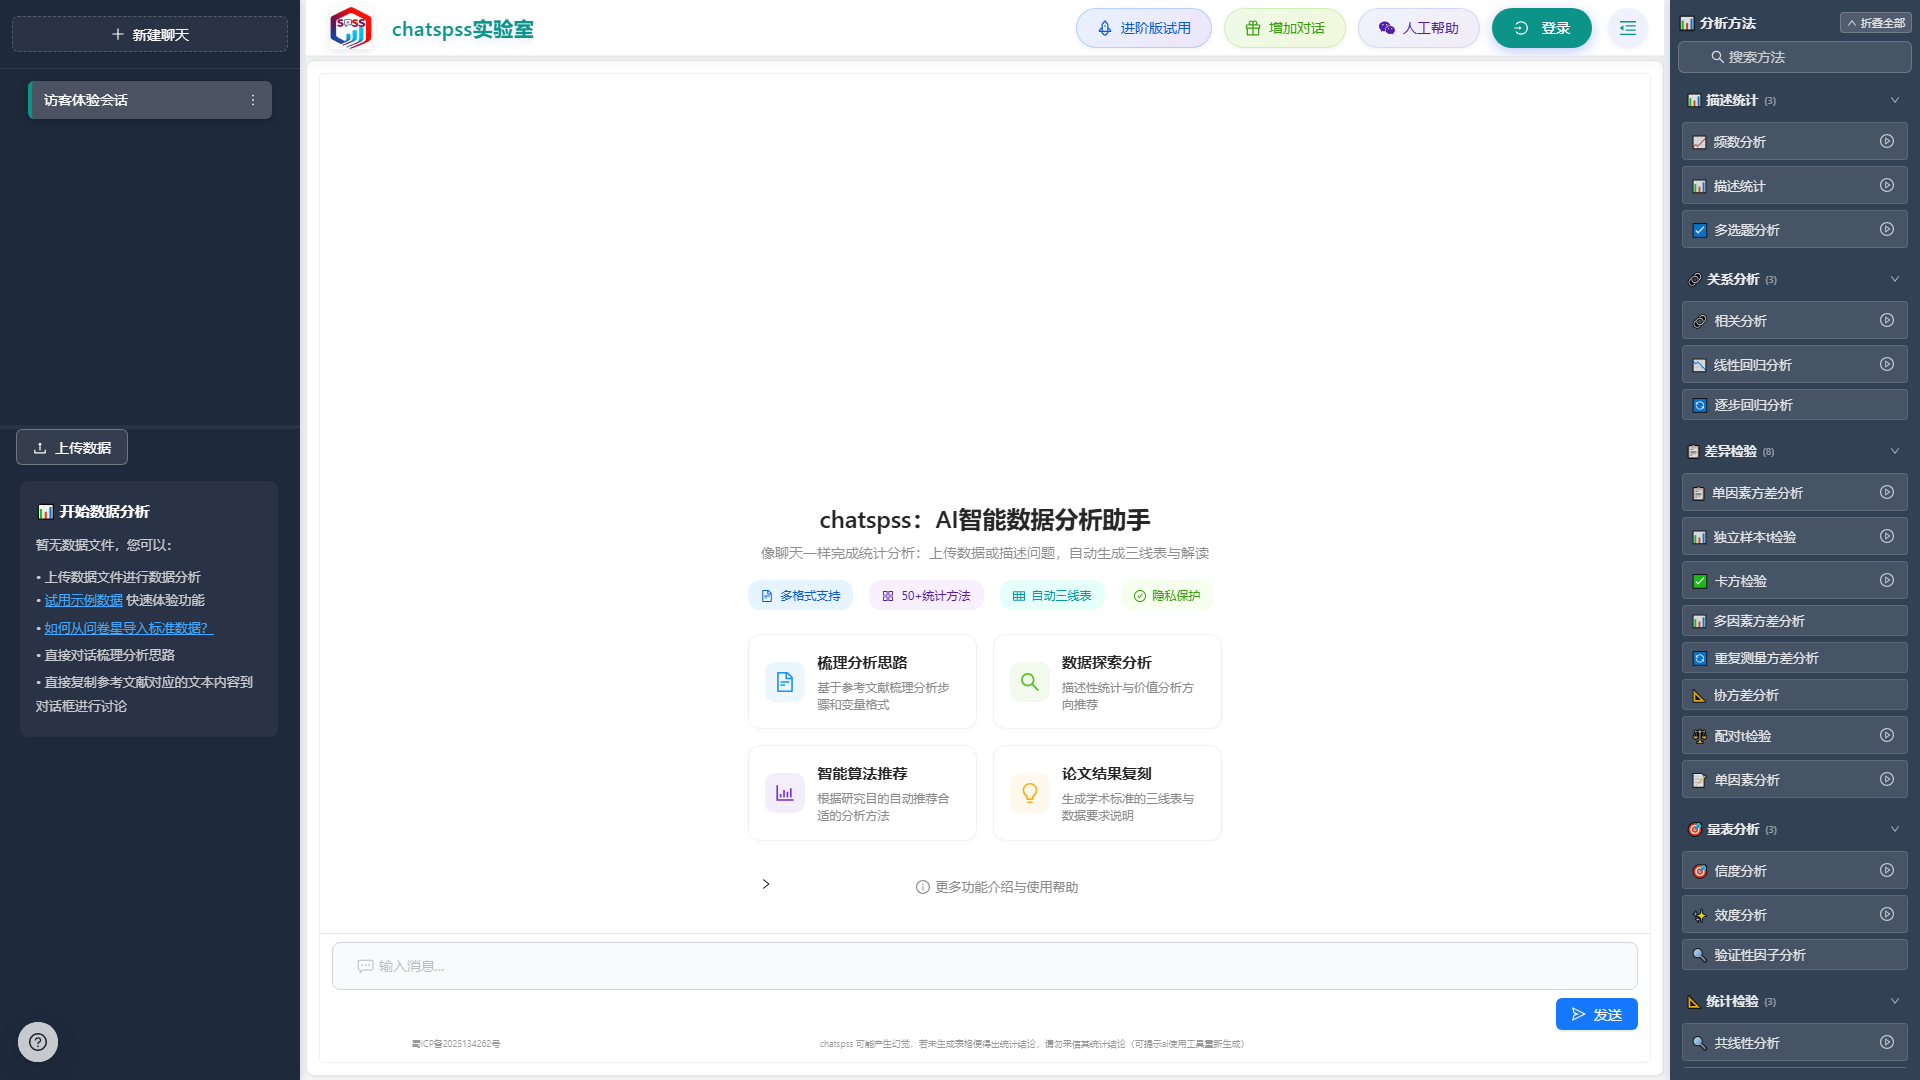Click the chatspss logo icon

pyautogui.click(x=351, y=28)
